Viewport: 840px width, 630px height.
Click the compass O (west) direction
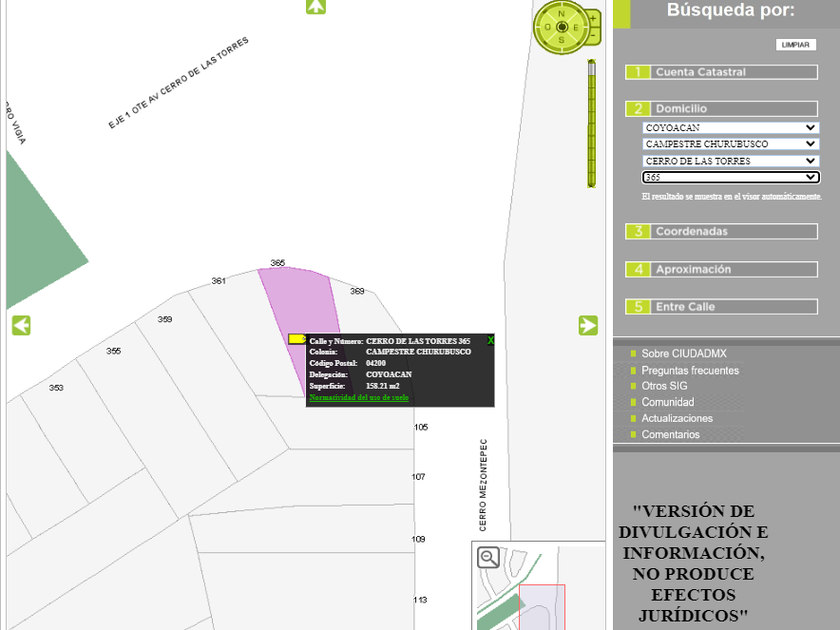(548, 27)
